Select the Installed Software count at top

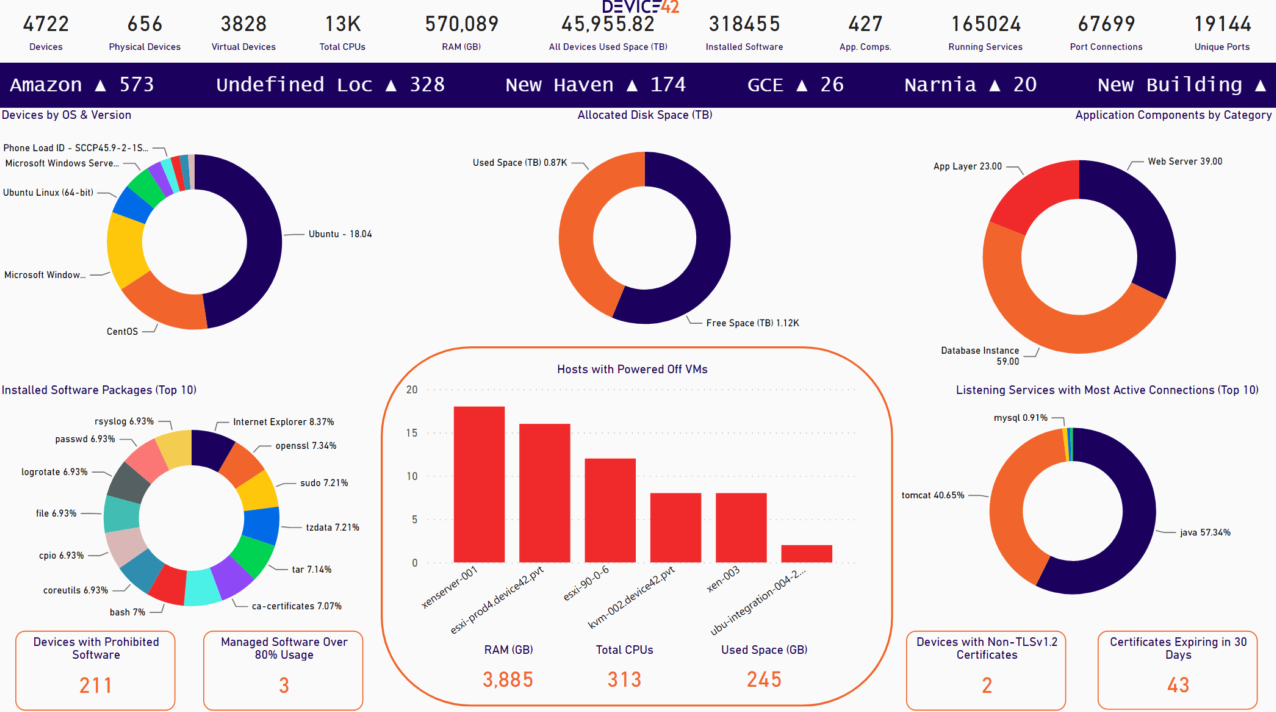pos(744,30)
